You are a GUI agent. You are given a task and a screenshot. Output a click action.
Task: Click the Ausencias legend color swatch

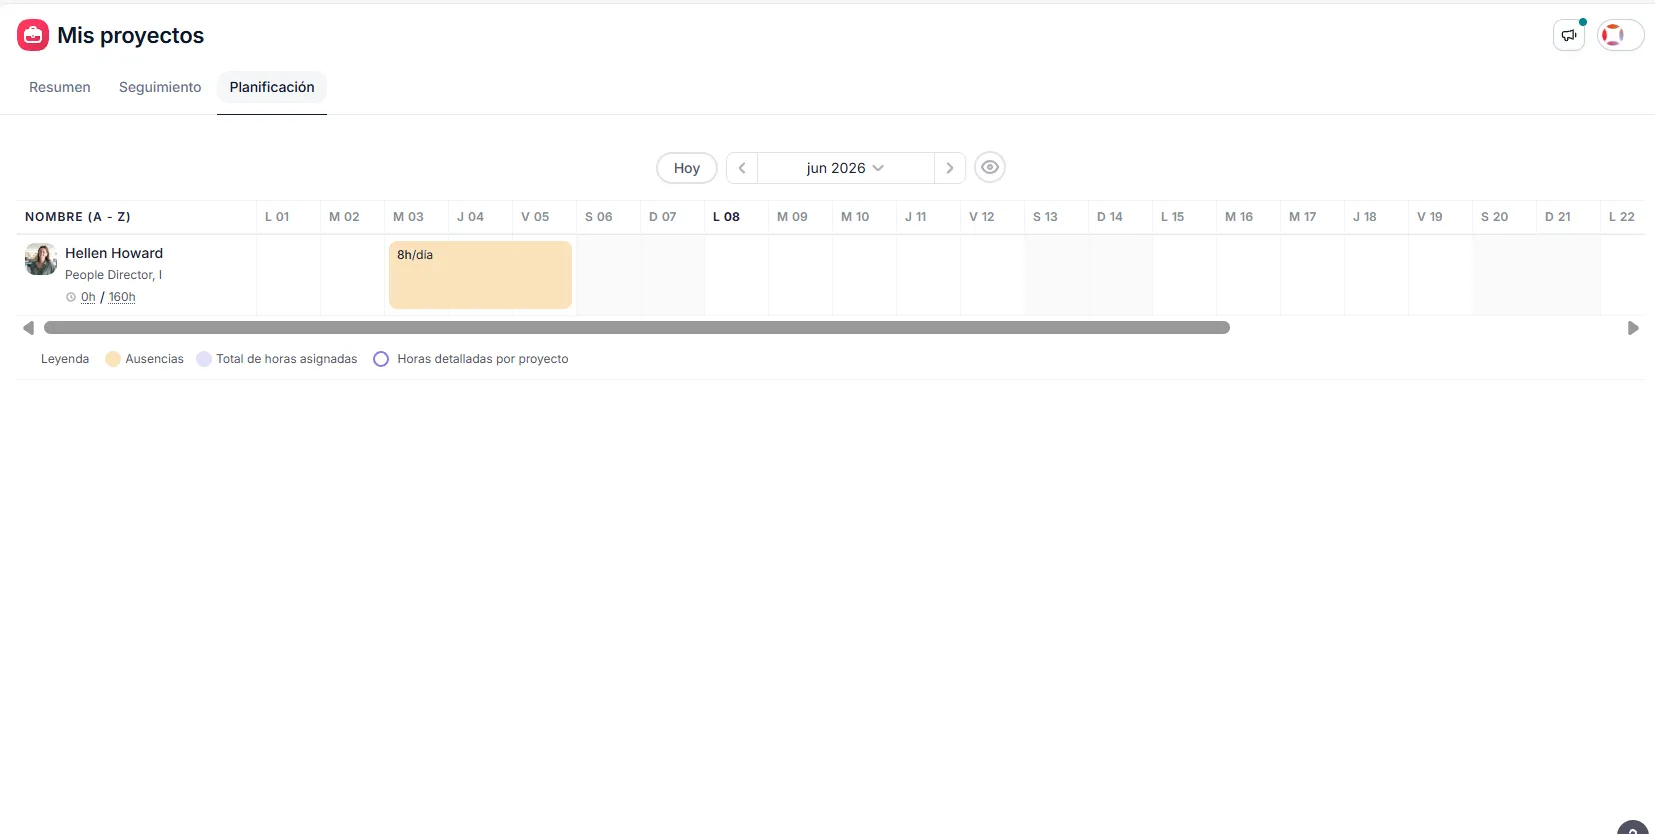(x=113, y=359)
